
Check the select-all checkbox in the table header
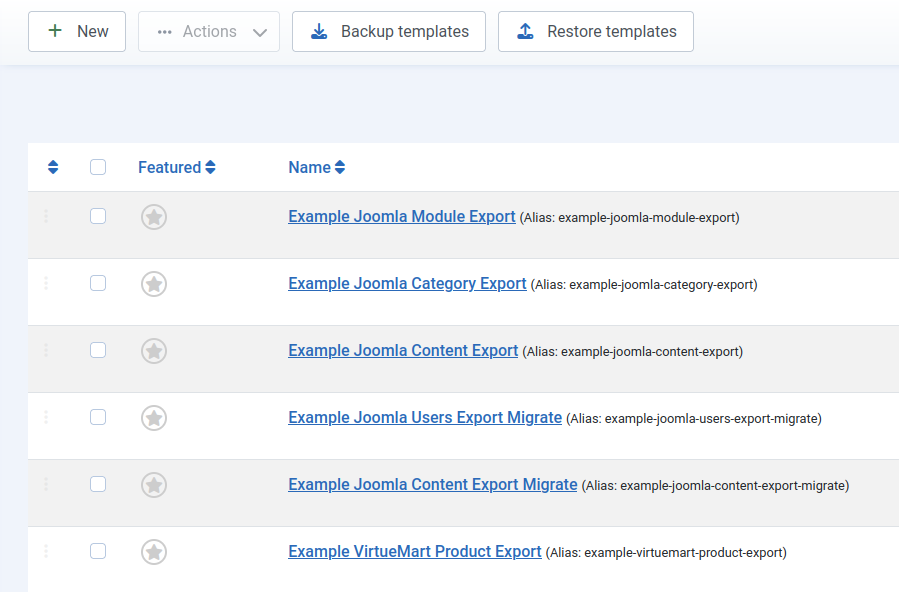97,166
